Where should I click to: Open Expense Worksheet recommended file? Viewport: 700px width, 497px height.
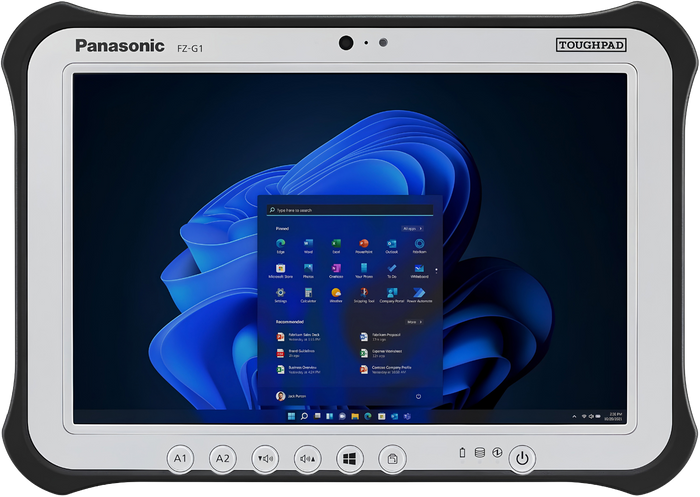tap(382, 353)
